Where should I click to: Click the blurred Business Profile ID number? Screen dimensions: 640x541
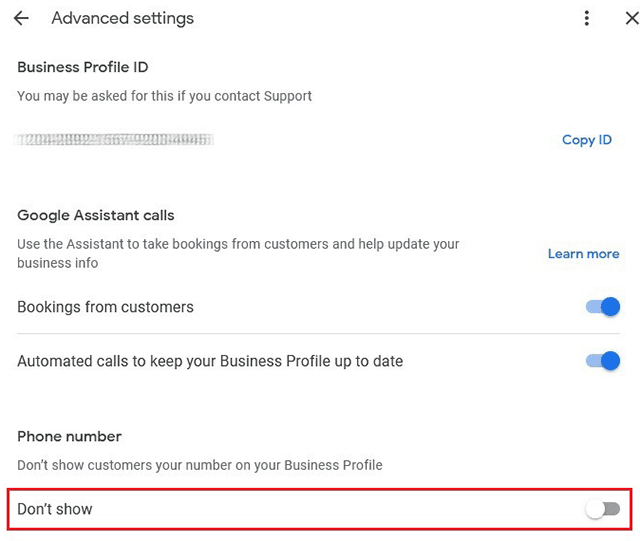coord(114,140)
